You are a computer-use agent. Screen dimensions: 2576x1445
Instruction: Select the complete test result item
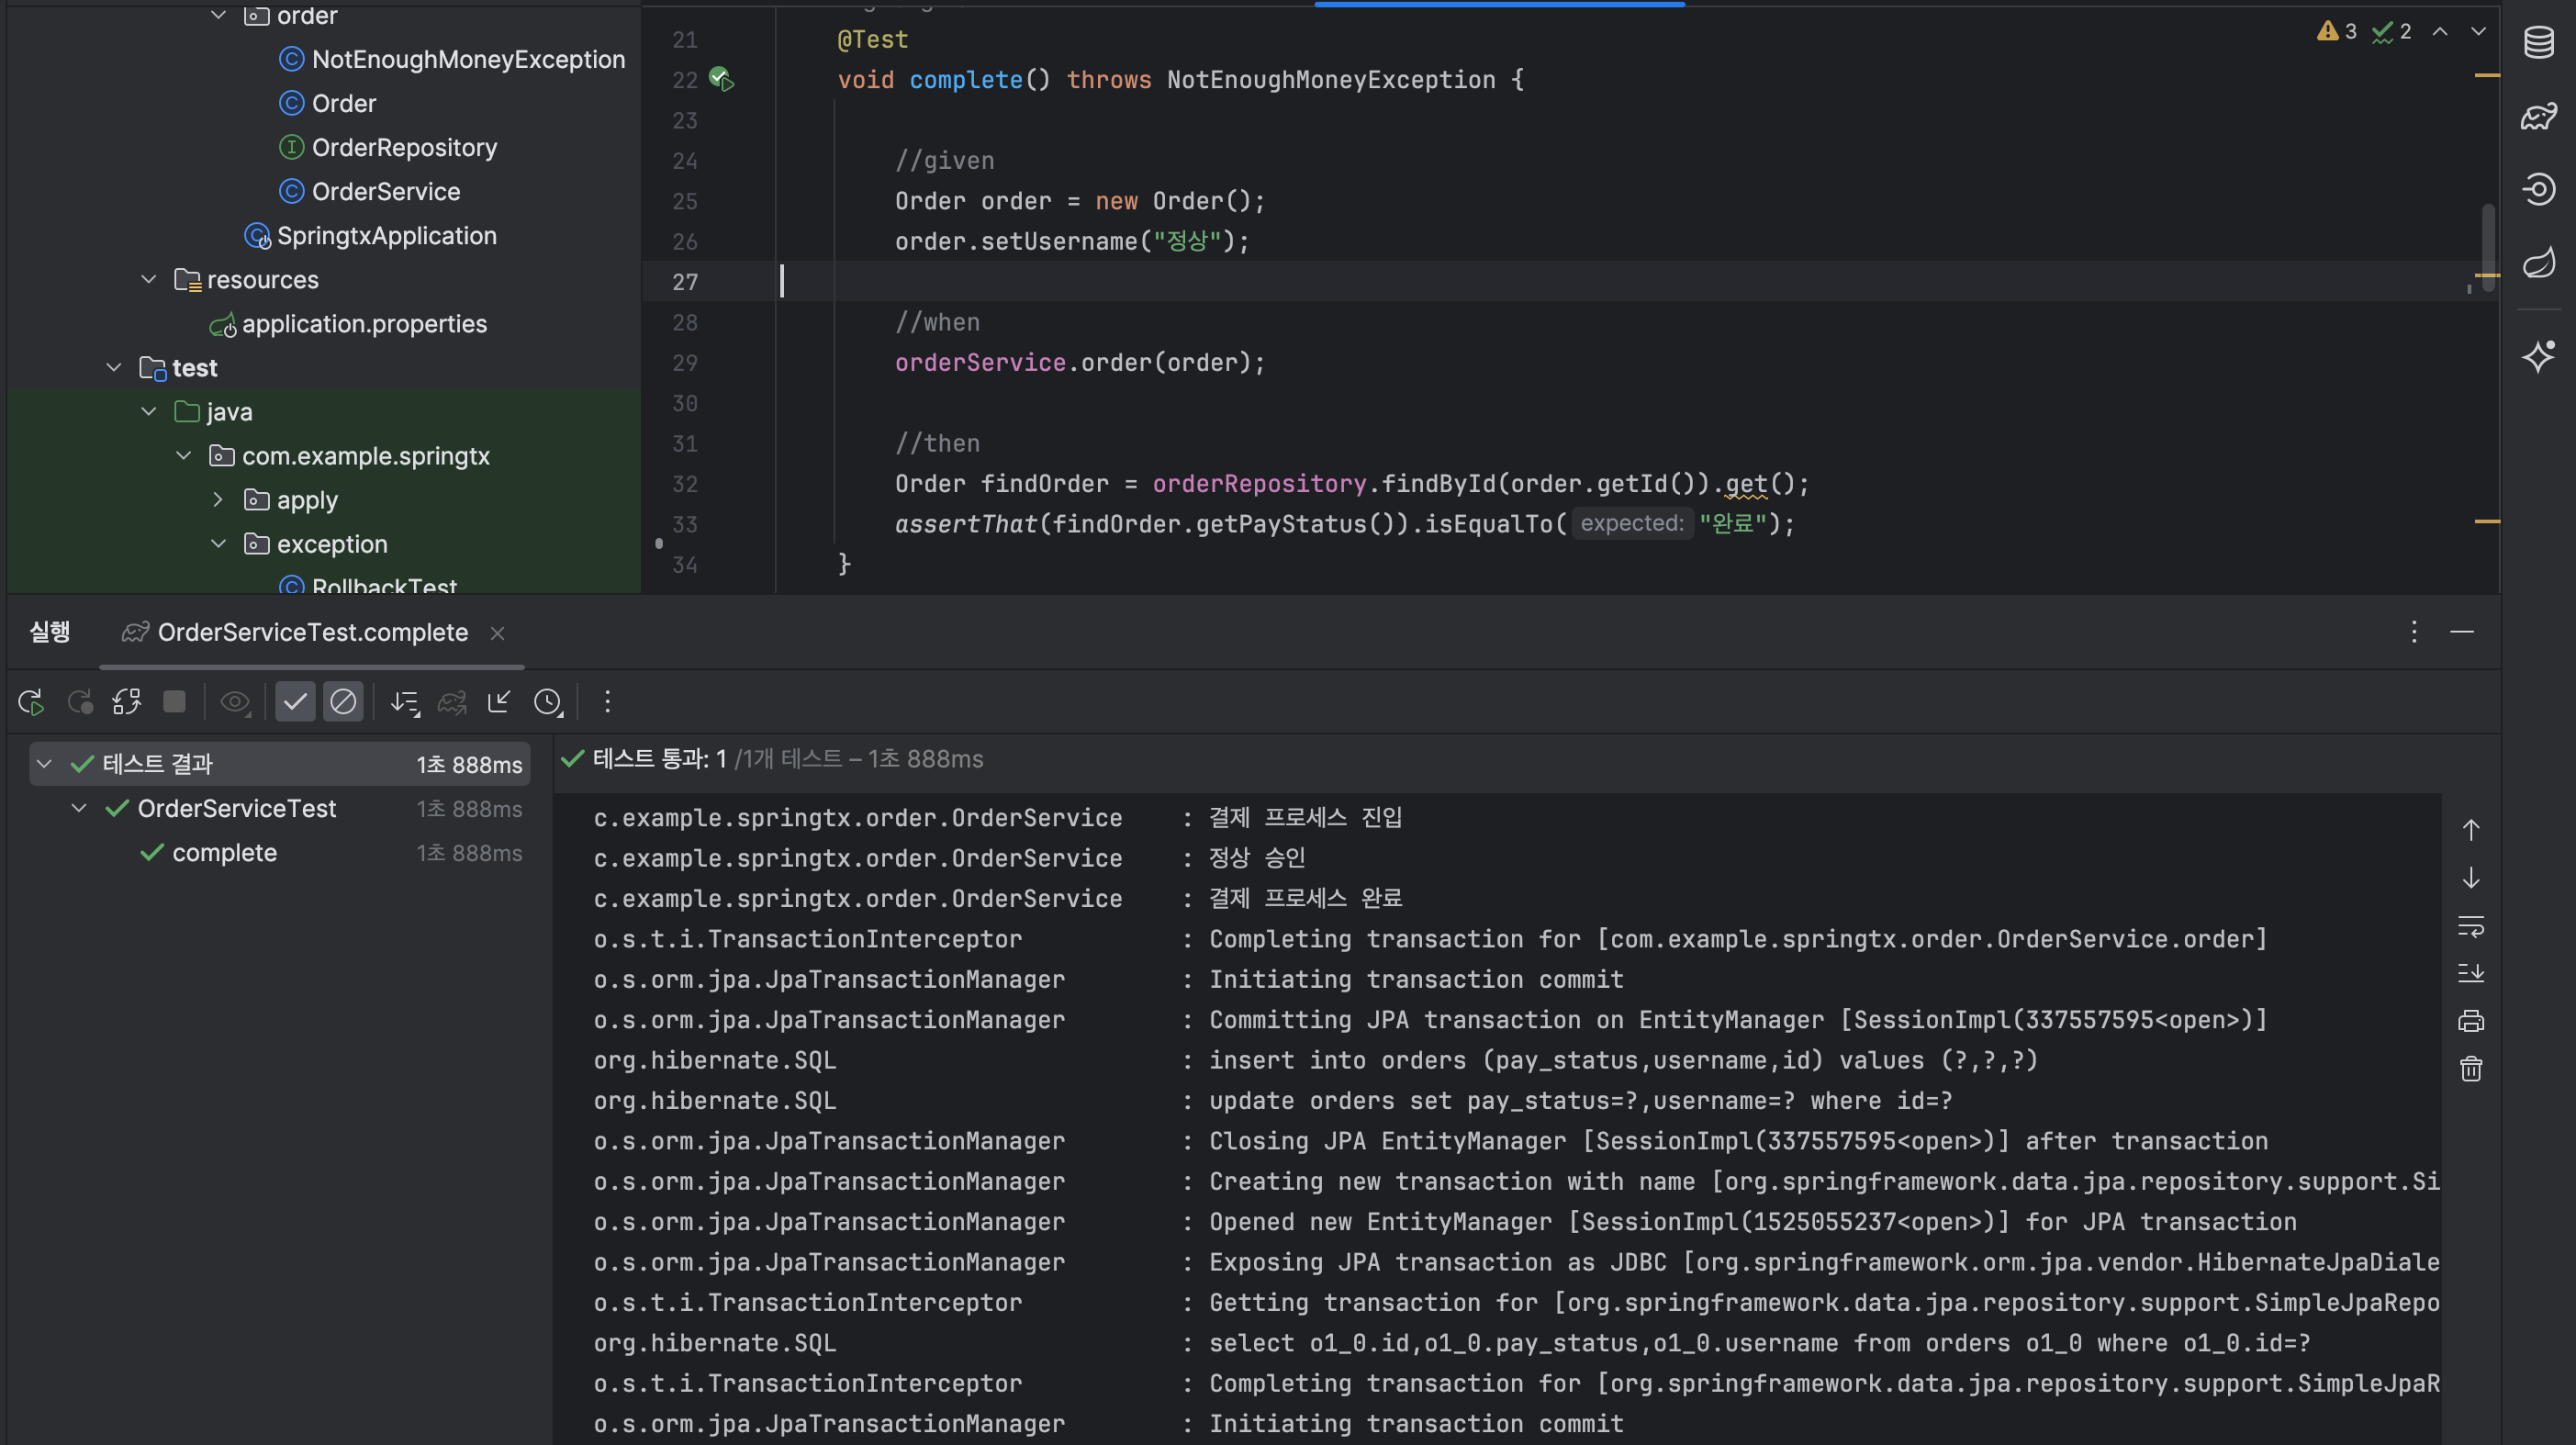(x=224, y=853)
